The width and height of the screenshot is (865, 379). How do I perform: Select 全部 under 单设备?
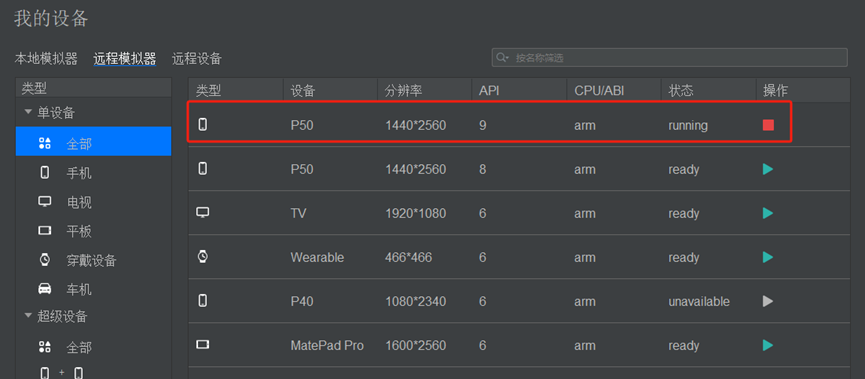tap(93, 141)
